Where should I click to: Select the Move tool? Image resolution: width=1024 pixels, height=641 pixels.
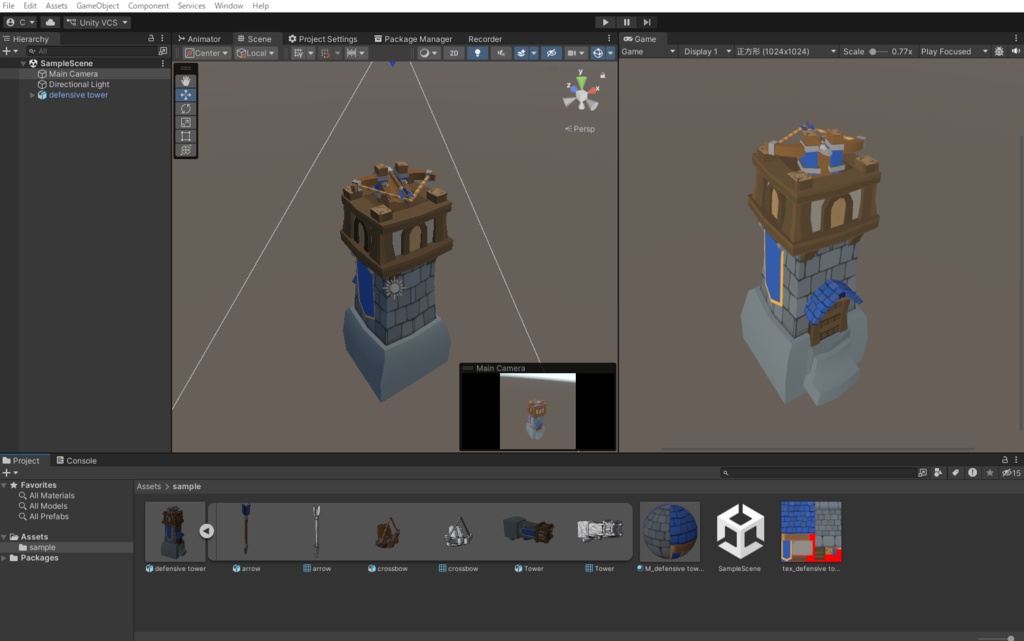coord(185,95)
